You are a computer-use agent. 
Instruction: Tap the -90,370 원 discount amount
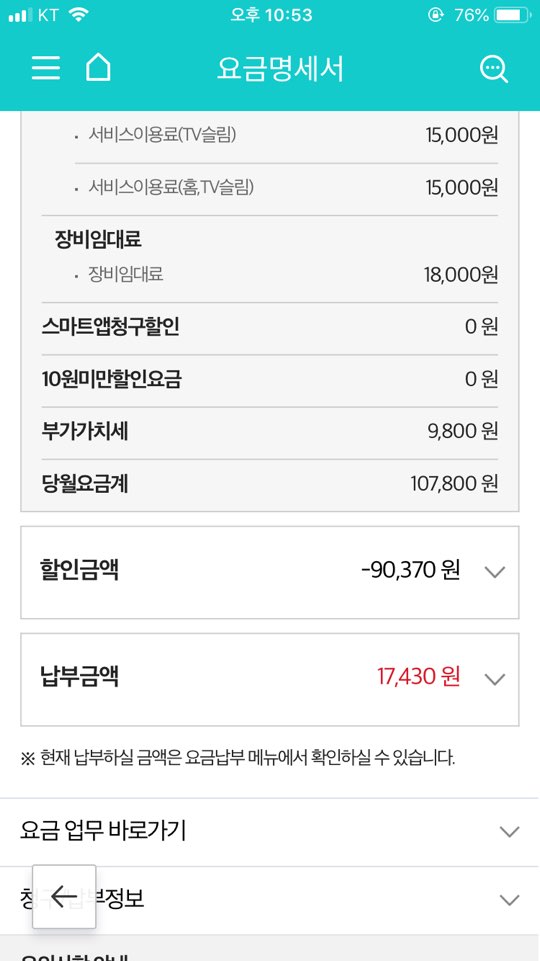point(411,571)
